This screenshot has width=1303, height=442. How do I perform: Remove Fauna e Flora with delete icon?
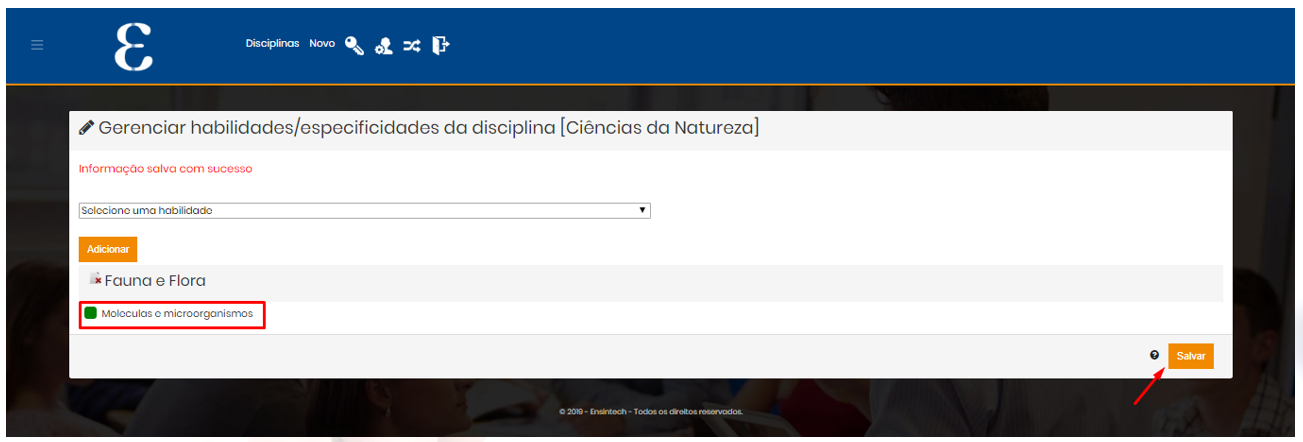(95, 279)
